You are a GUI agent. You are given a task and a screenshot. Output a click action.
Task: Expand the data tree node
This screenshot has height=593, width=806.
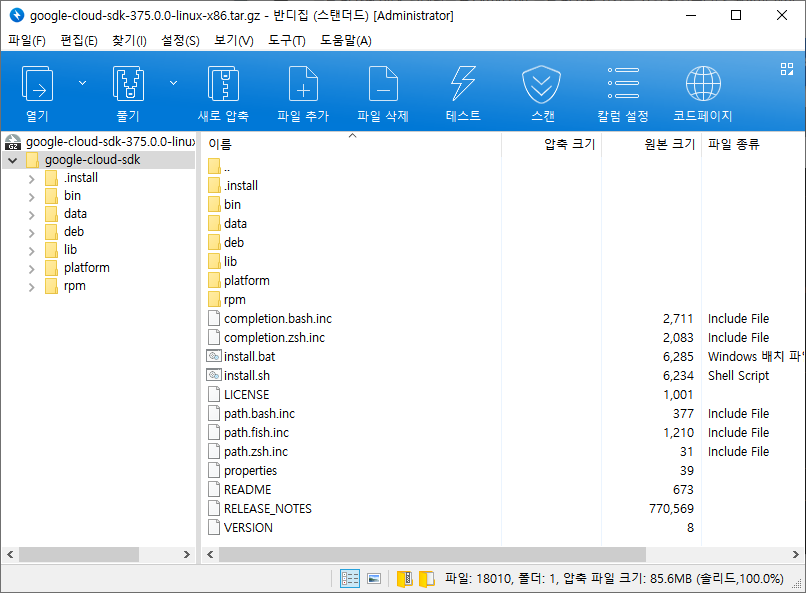point(31,215)
